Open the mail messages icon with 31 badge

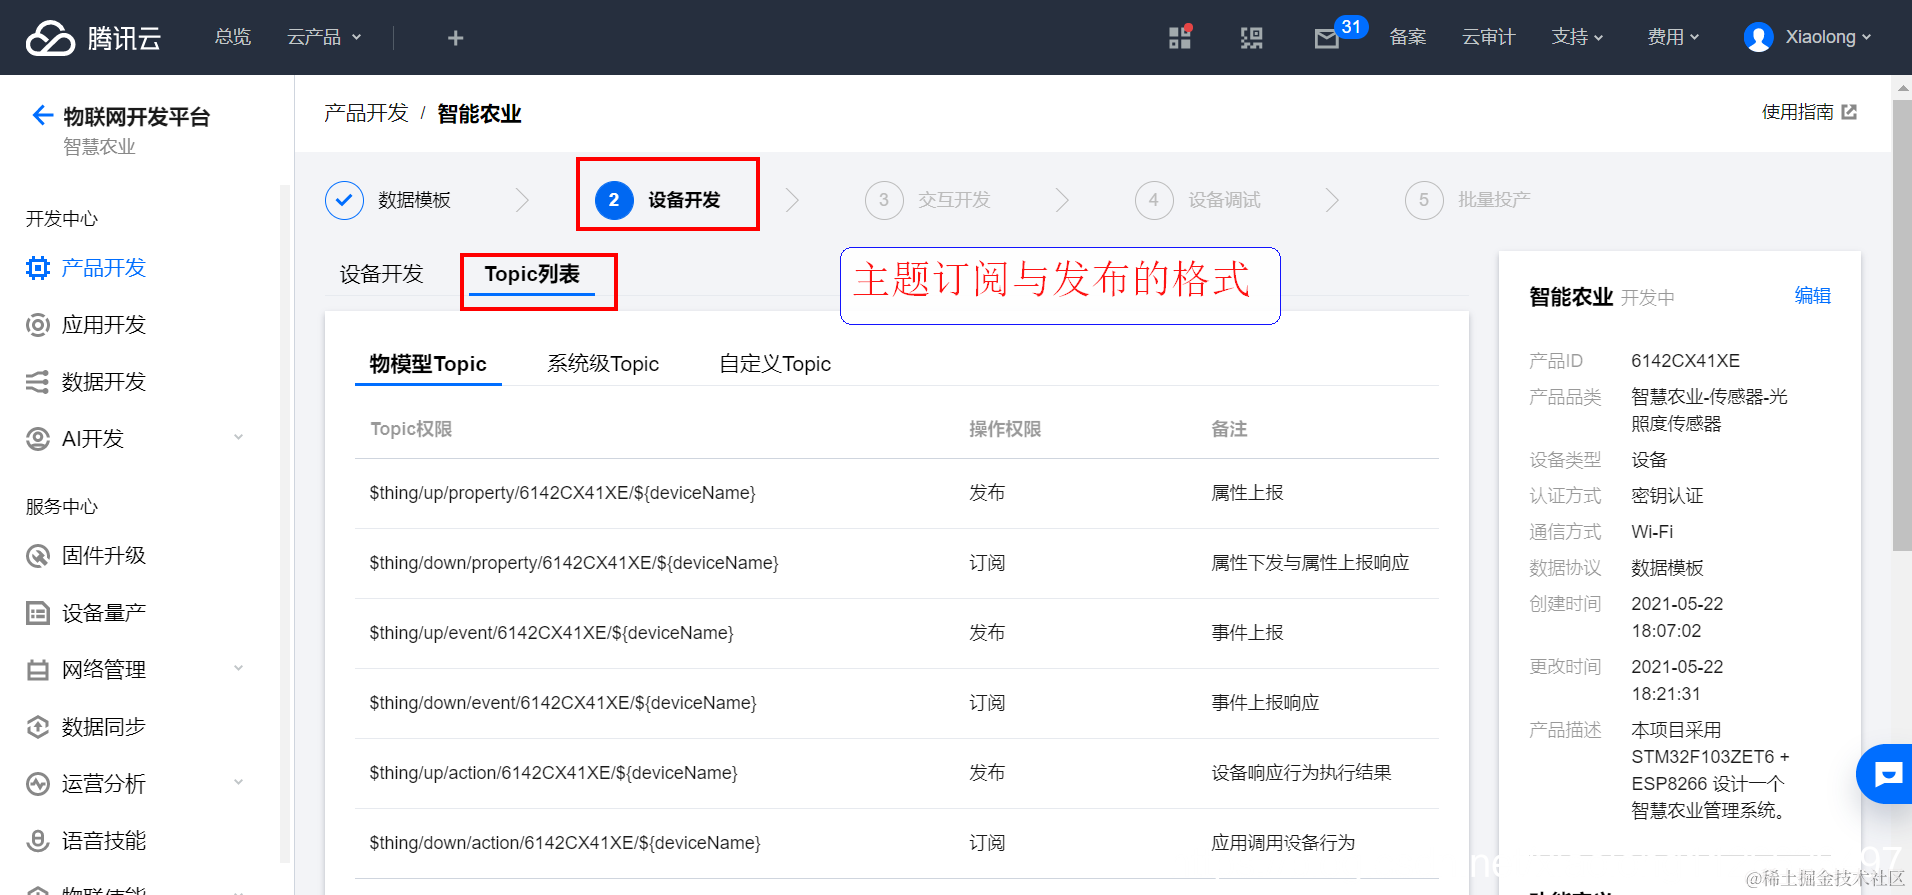(x=1327, y=38)
